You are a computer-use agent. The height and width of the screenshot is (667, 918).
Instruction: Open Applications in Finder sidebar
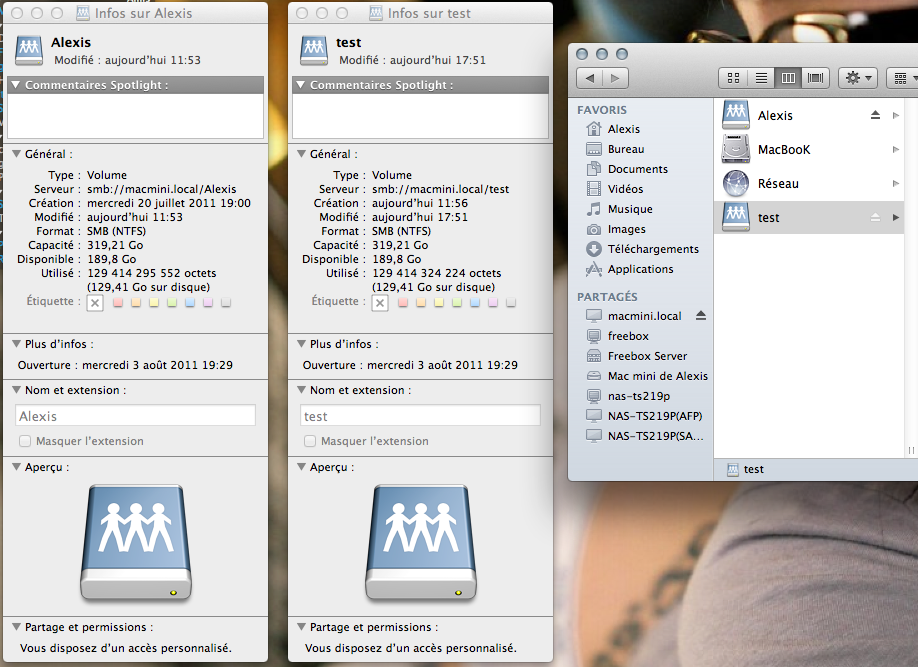tap(640, 269)
